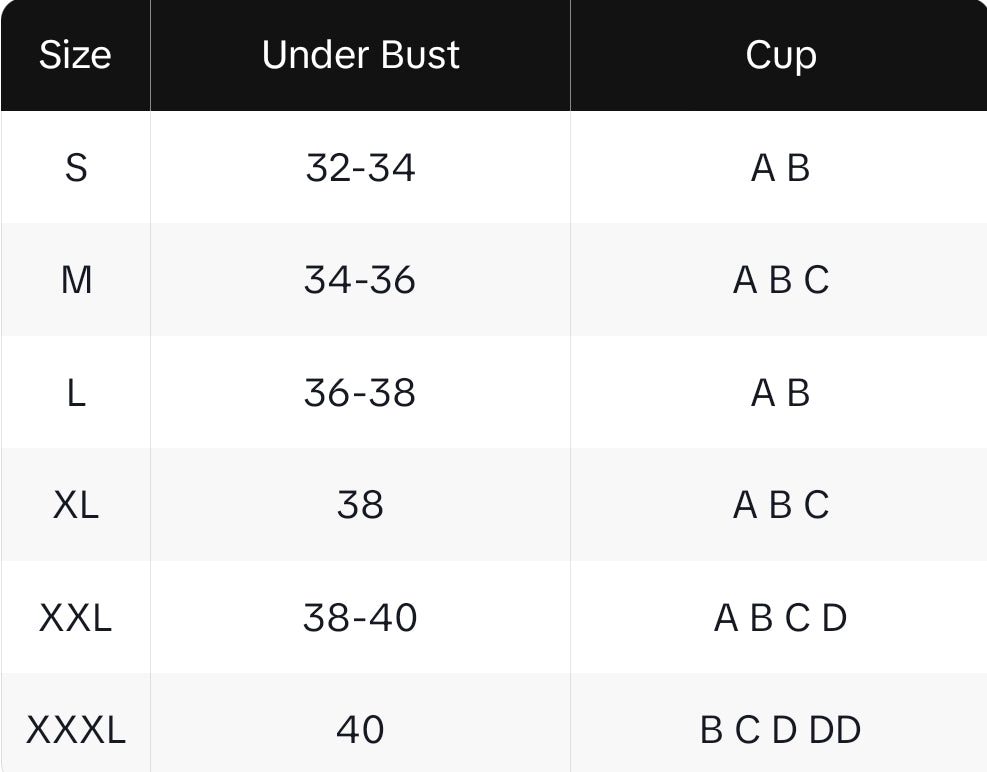Select the S size cell
This screenshot has height=772, width=987.
click(x=76, y=168)
